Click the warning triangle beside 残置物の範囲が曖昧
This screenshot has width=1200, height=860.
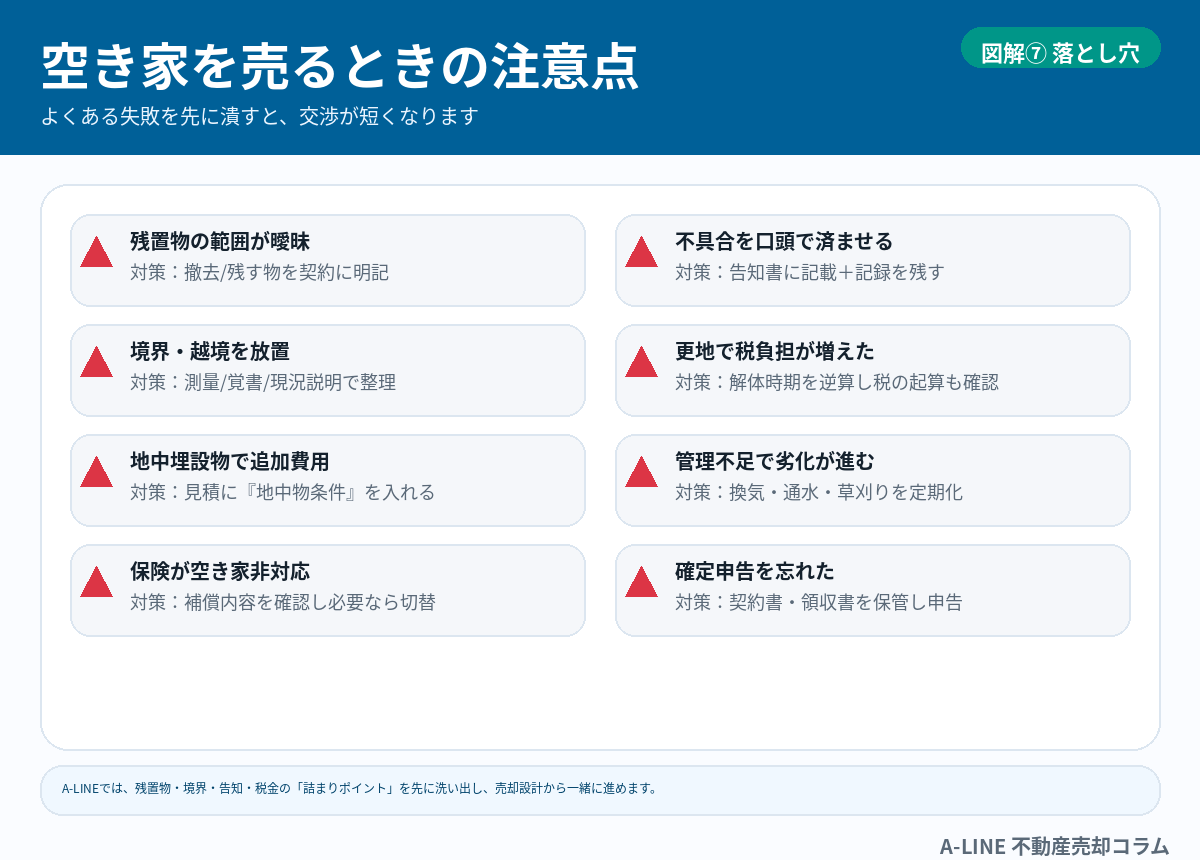click(96, 253)
